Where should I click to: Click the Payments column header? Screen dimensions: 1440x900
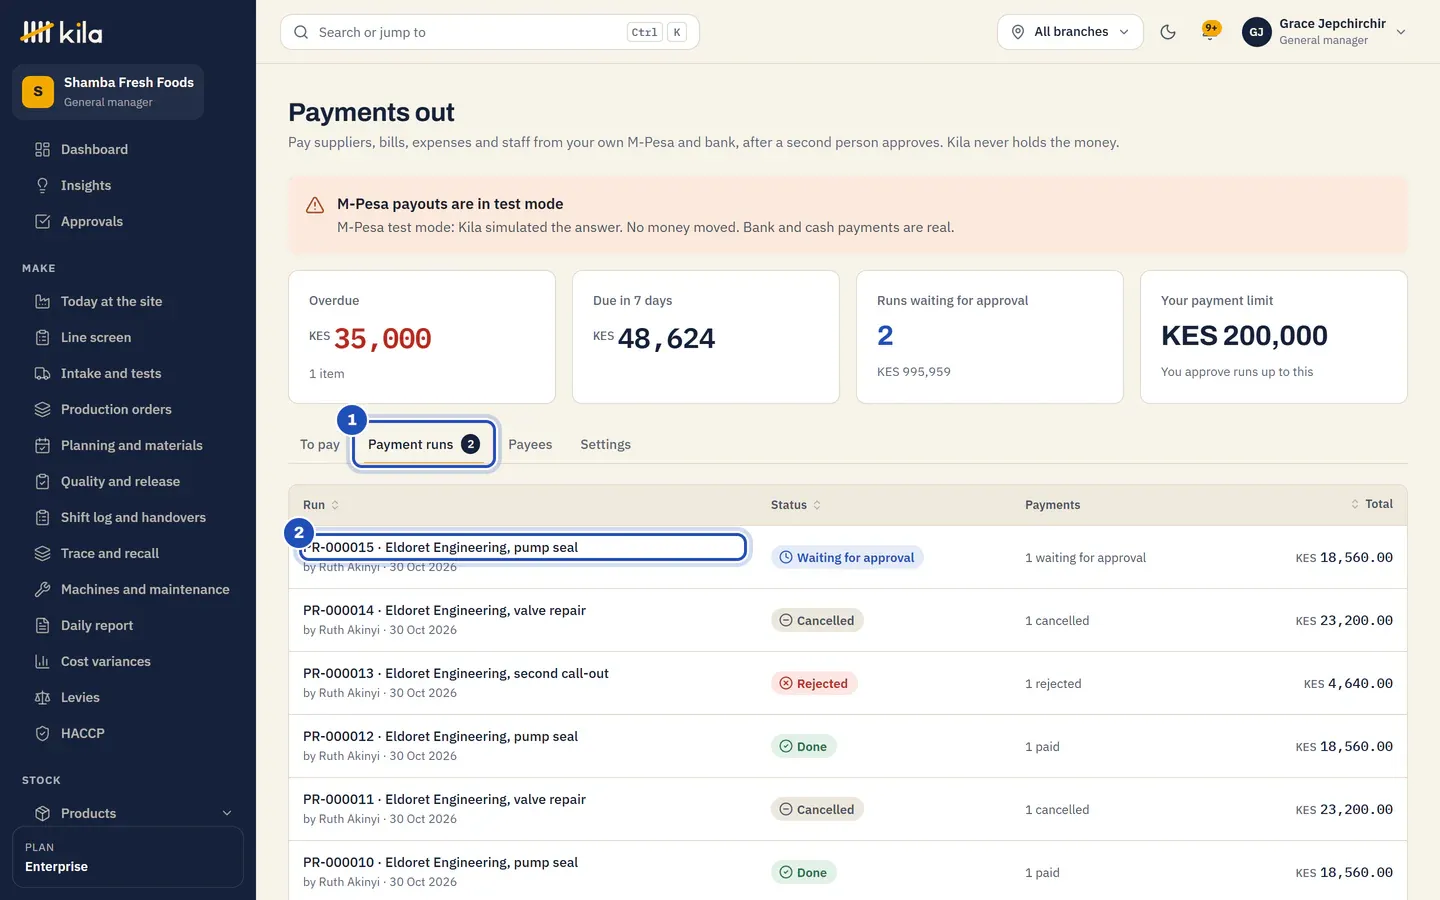pyautogui.click(x=1052, y=505)
